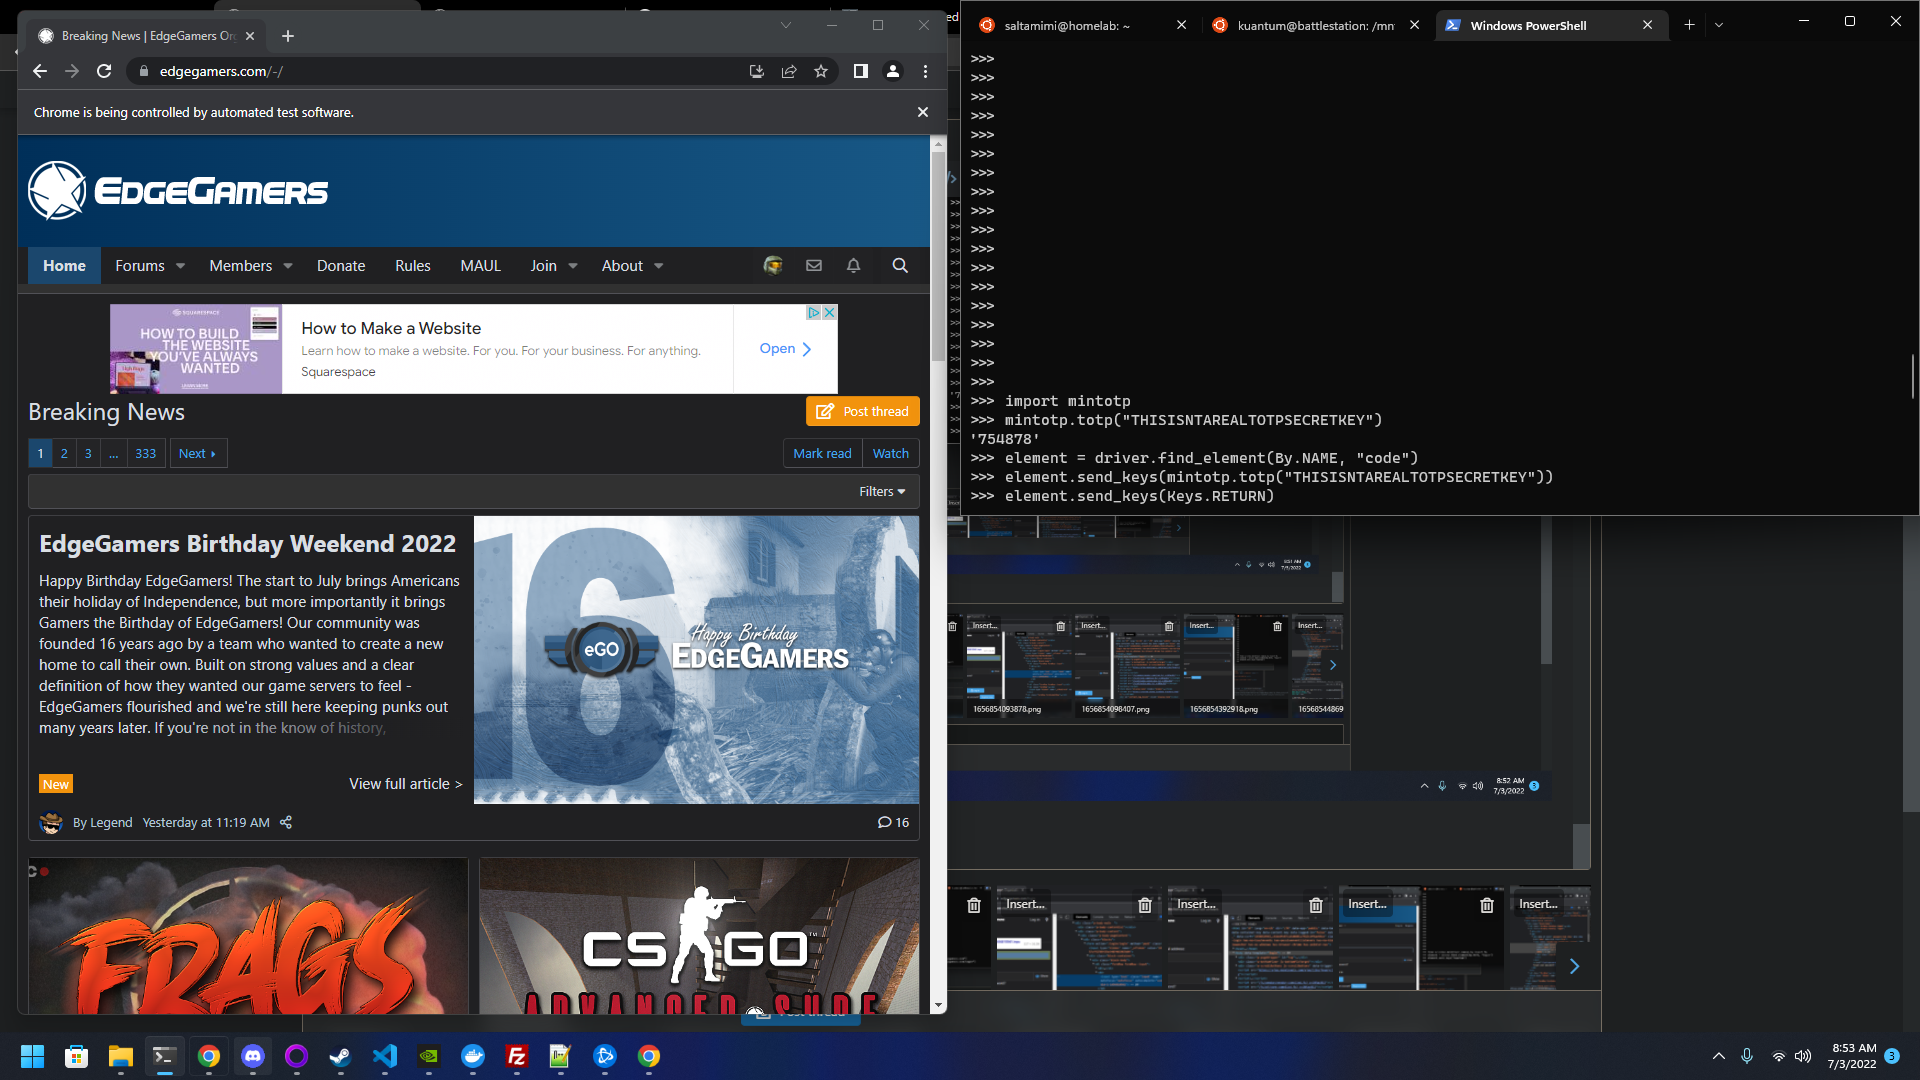Image resolution: width=1920 pixels, height=1080 pixels.
Task: Open the 16 comments icon on the article
Action: tap(893, 822)
